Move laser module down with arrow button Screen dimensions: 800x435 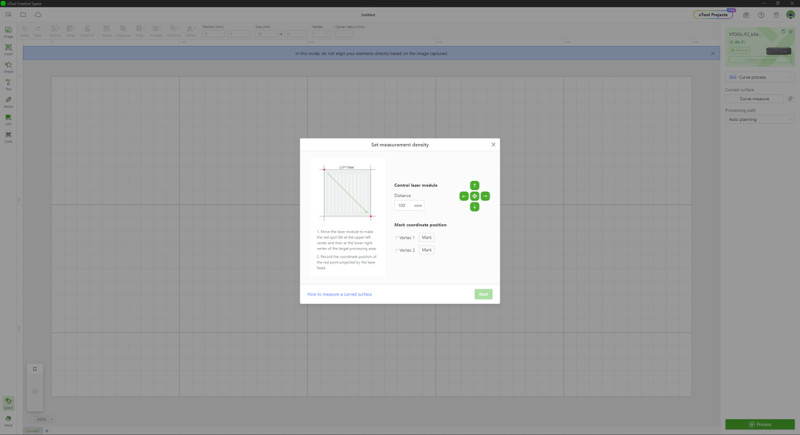(474, 207)
